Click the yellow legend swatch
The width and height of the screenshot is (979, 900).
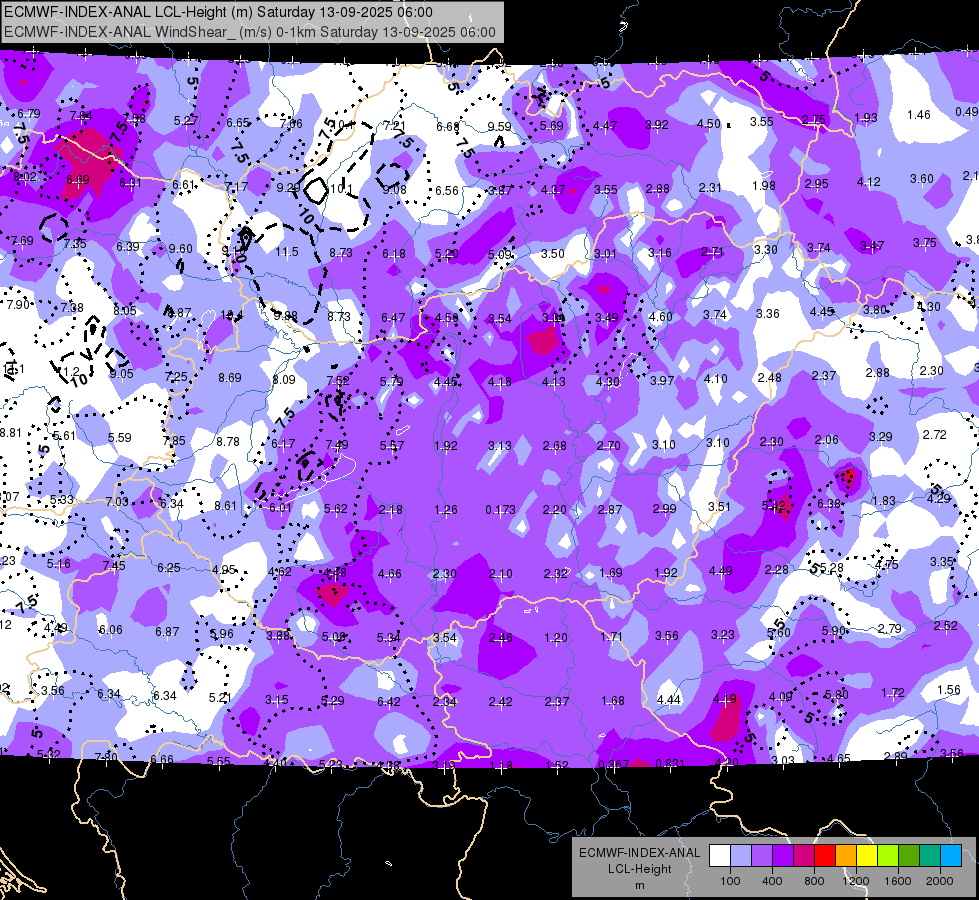[867, 855]
